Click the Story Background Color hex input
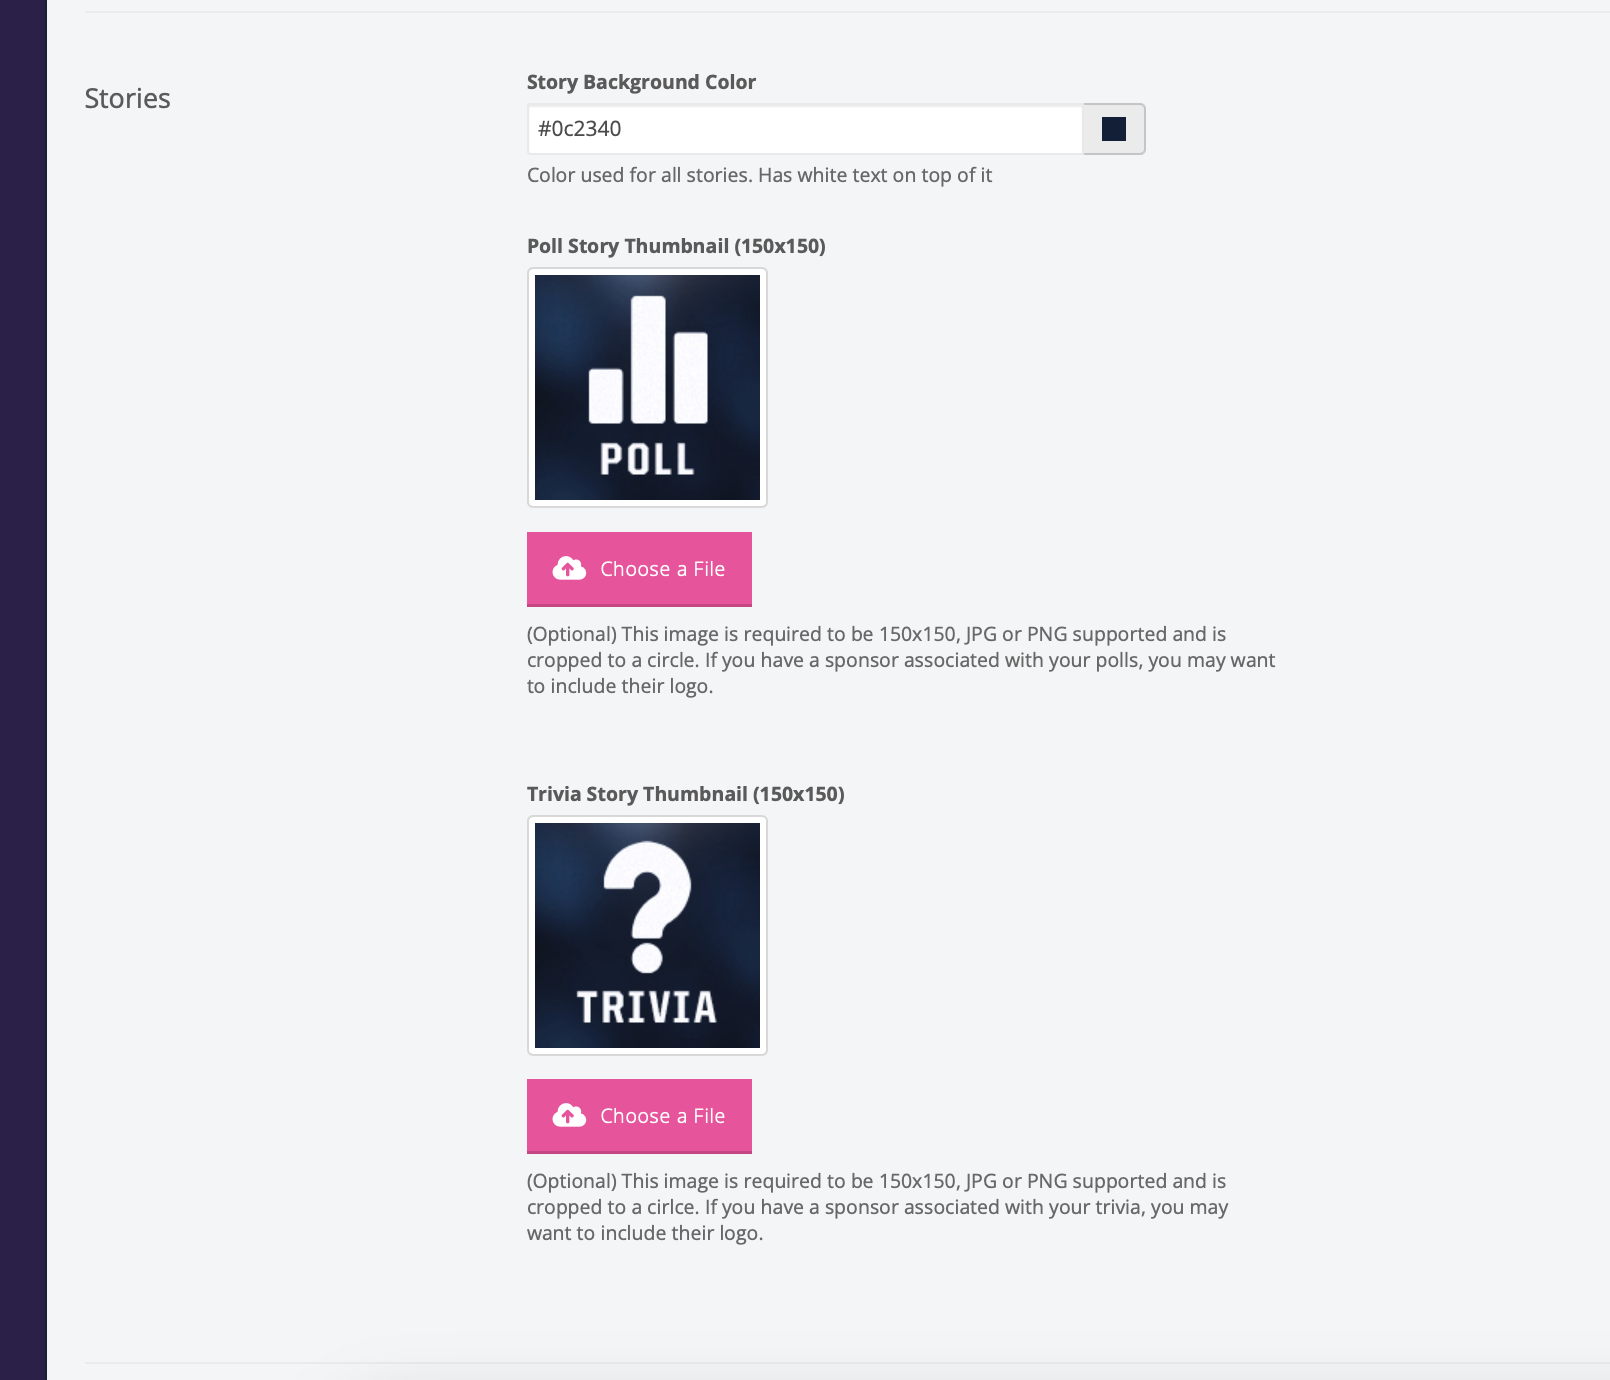This screenshot has height=1380, width=1610. tap(804, 129)
